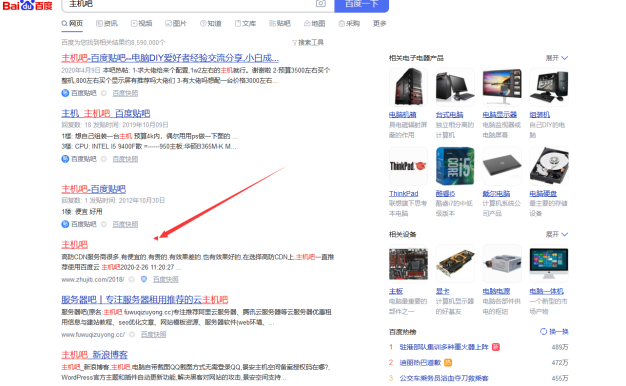Image resolution: width=626 pixels, height=386 pixels.
Task: Open the 电脑硬盘 text link
Action: (x=543, y=194)
